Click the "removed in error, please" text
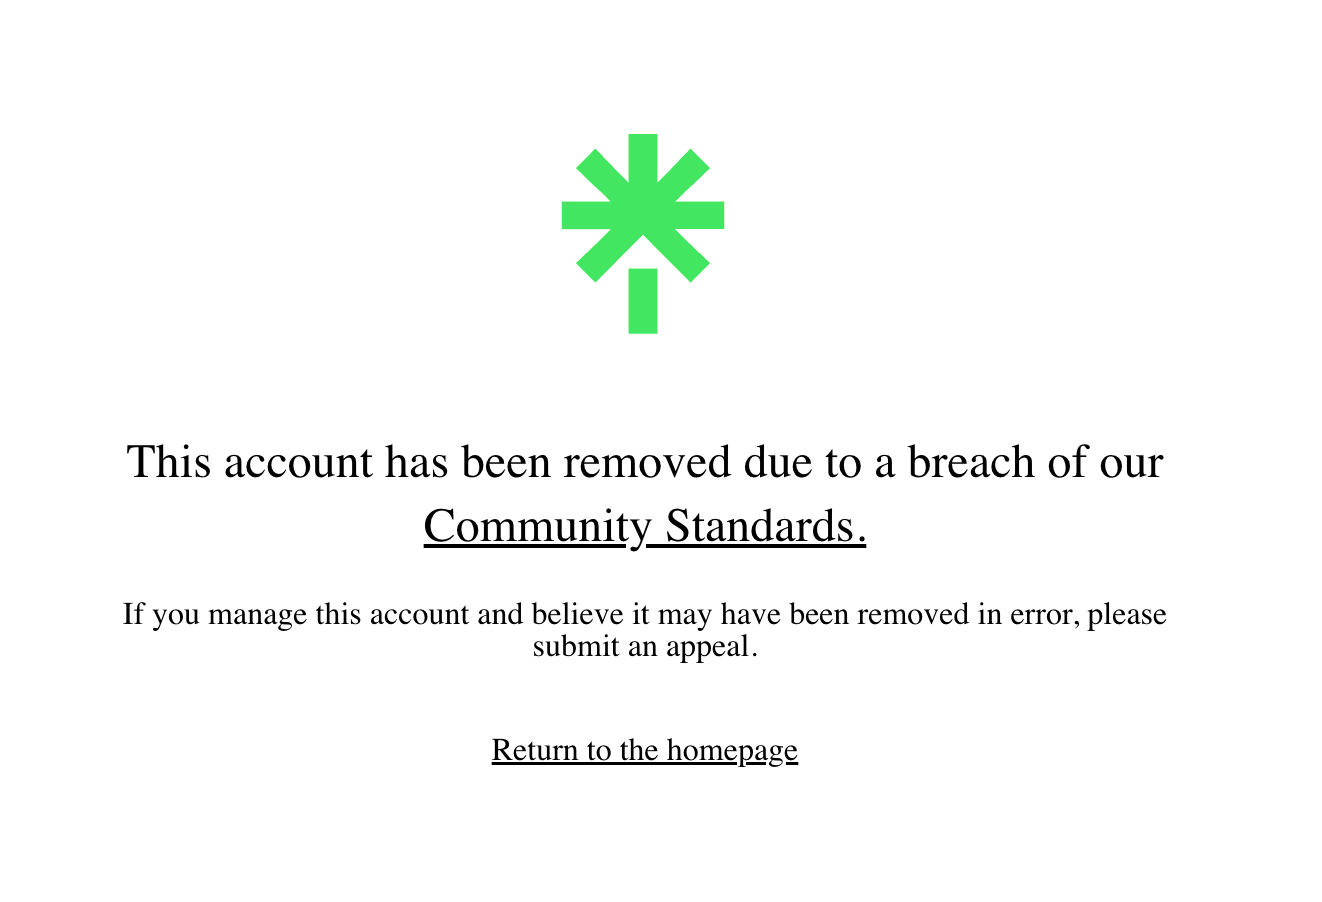Screen dimensions: 1322x902 point(1012,614)
